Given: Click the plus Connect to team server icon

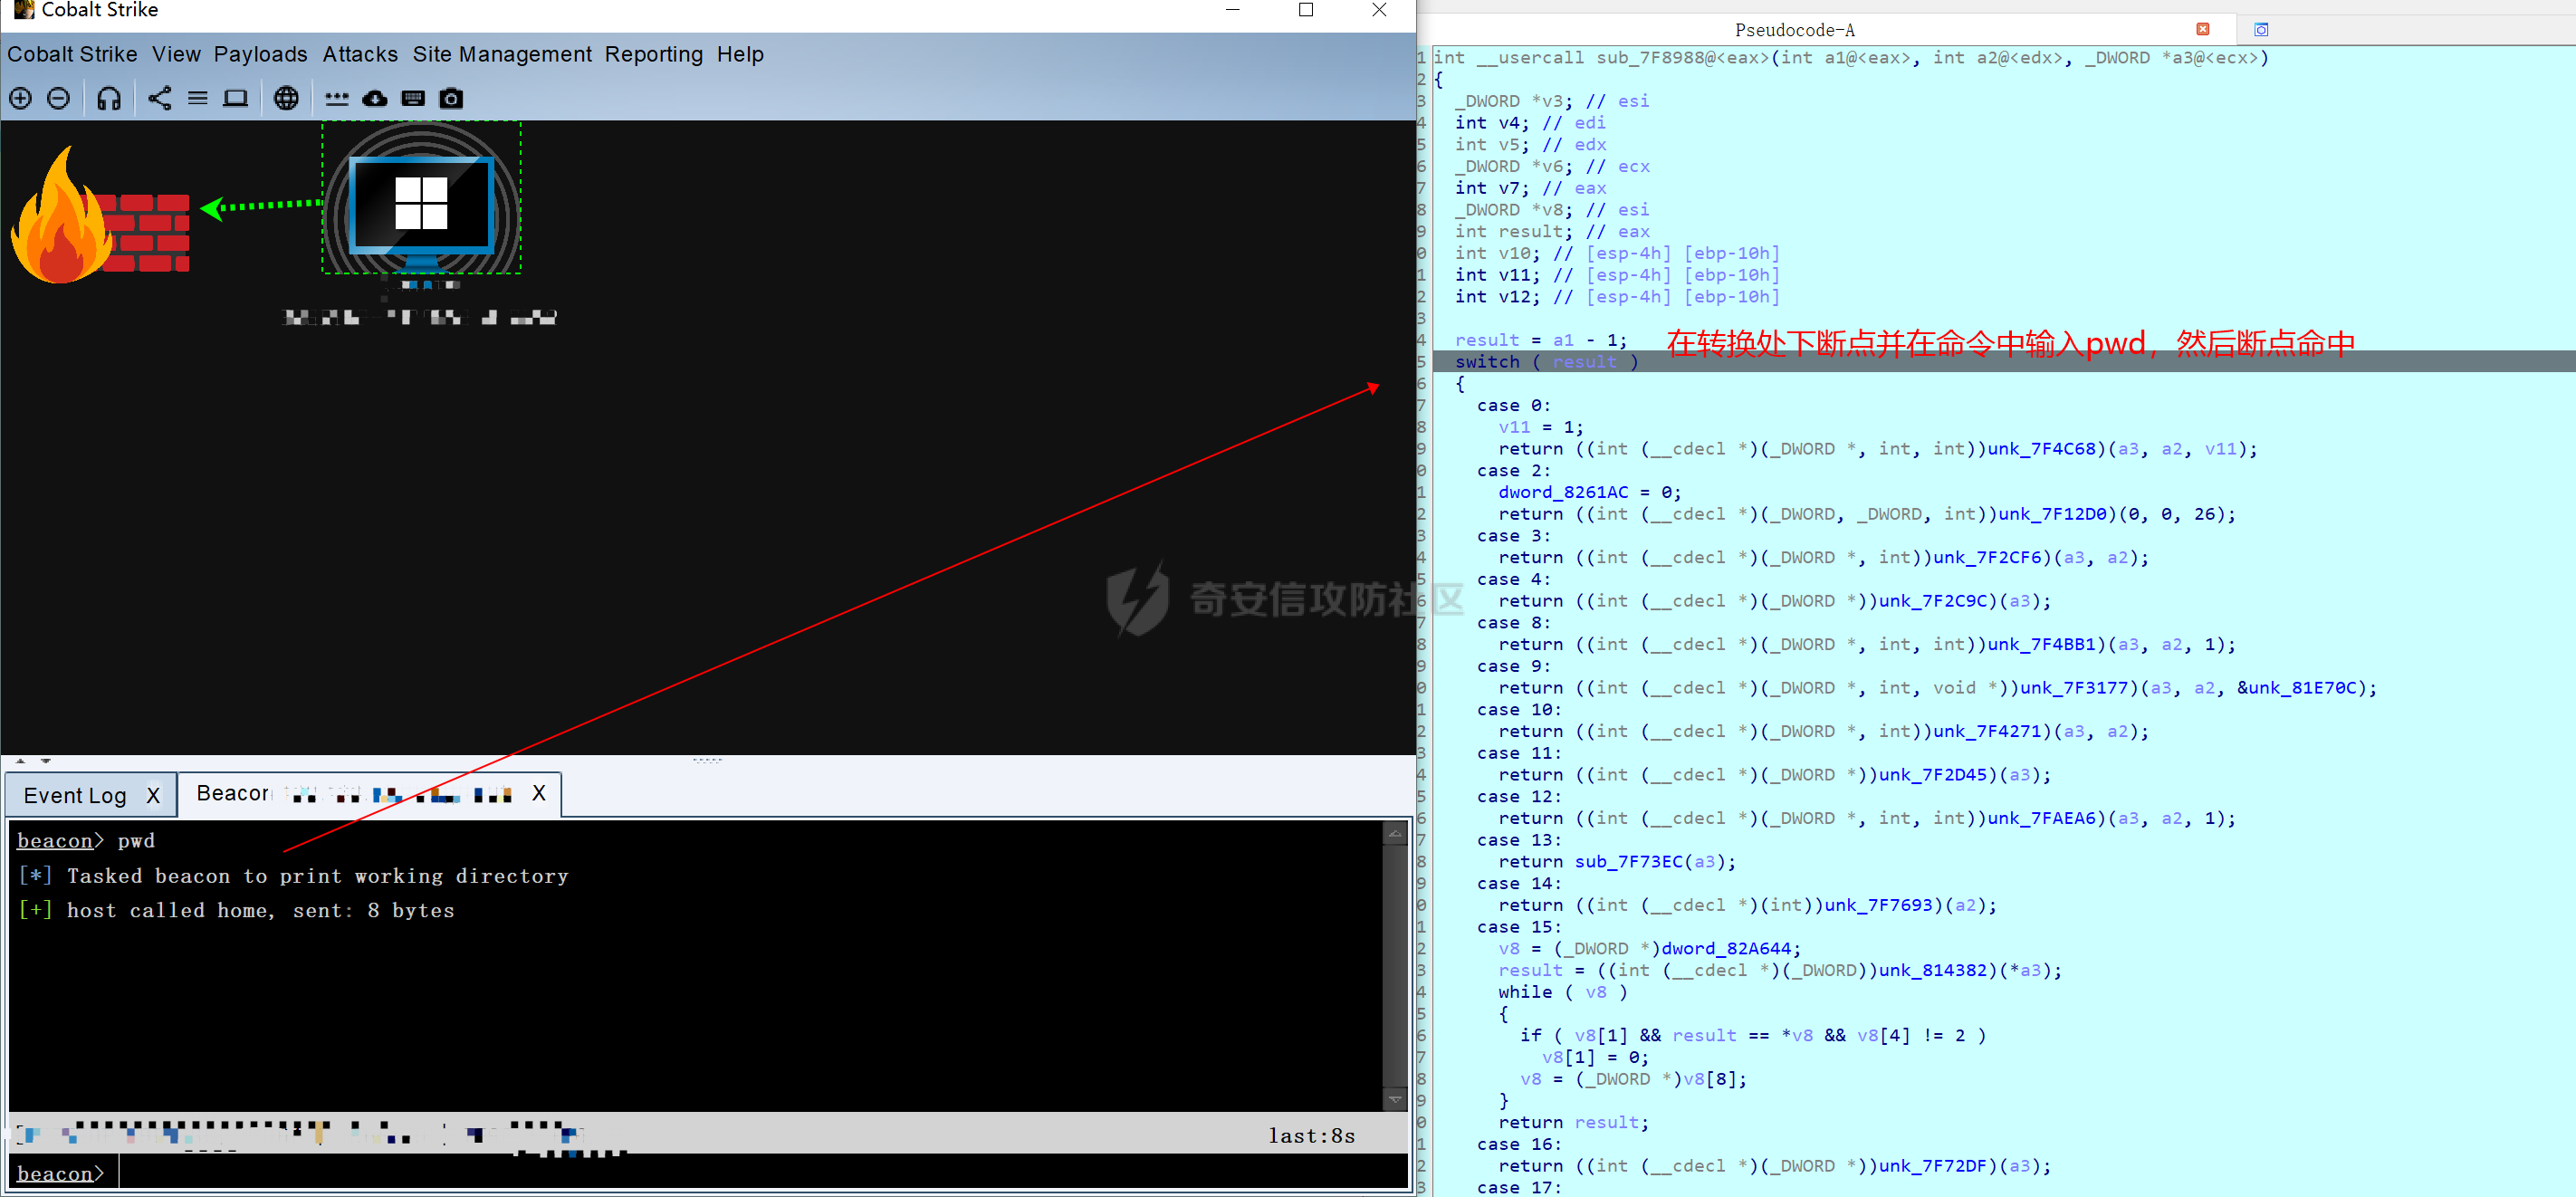Looking at the screenshot, I should coord(21,98).
